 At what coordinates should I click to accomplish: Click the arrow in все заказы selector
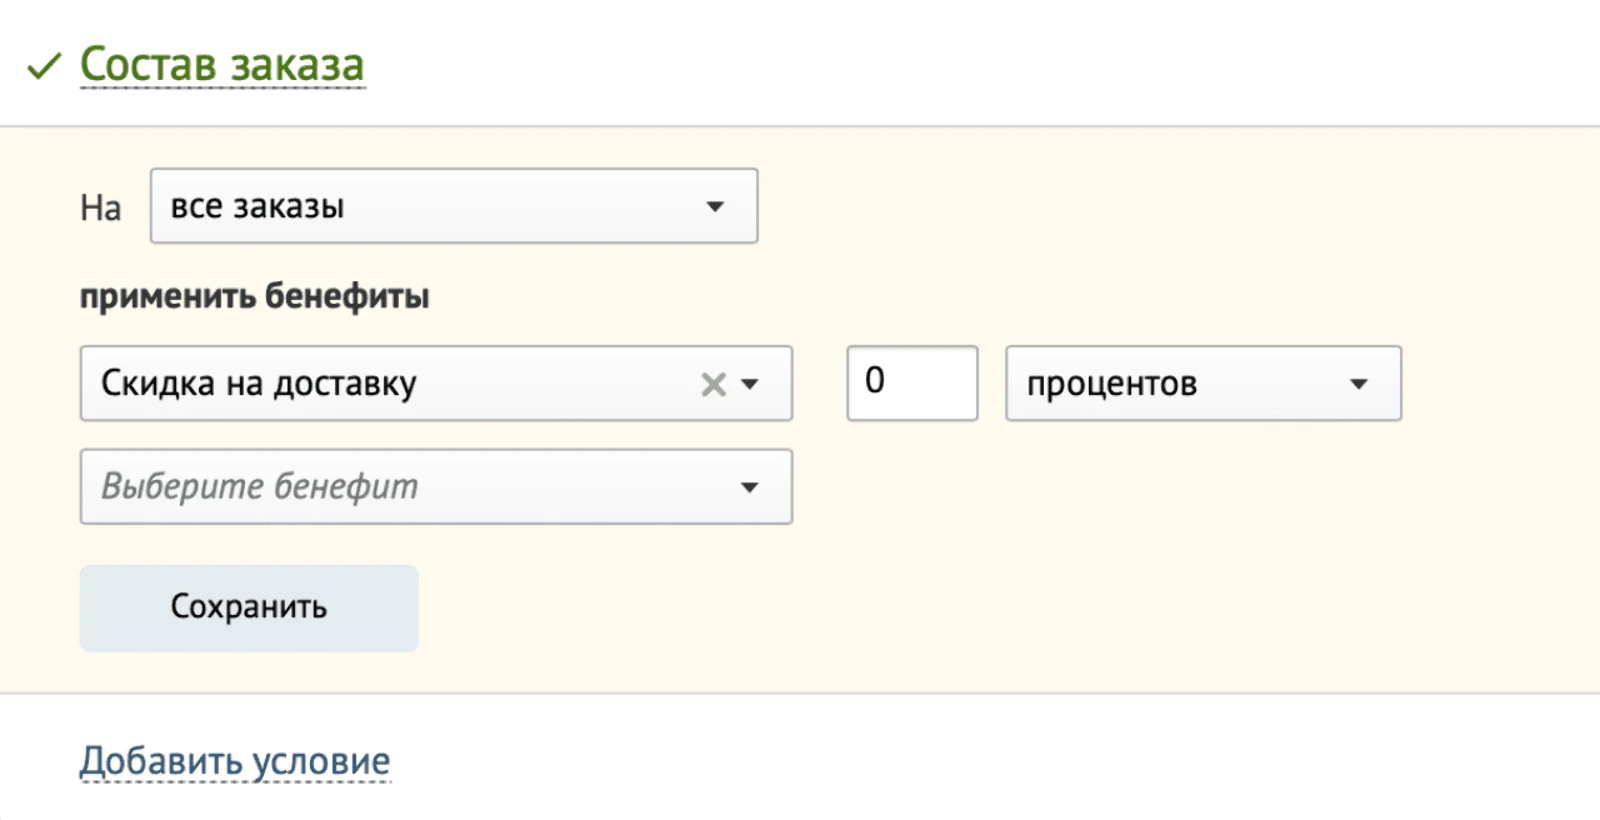715,207
